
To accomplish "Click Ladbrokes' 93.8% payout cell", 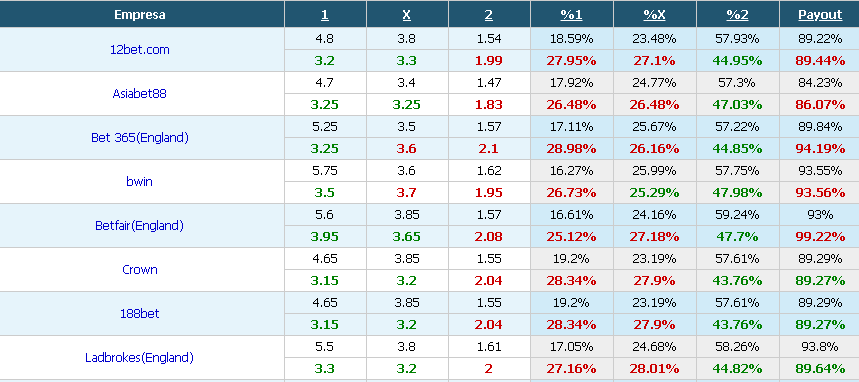I will (820, 346).
